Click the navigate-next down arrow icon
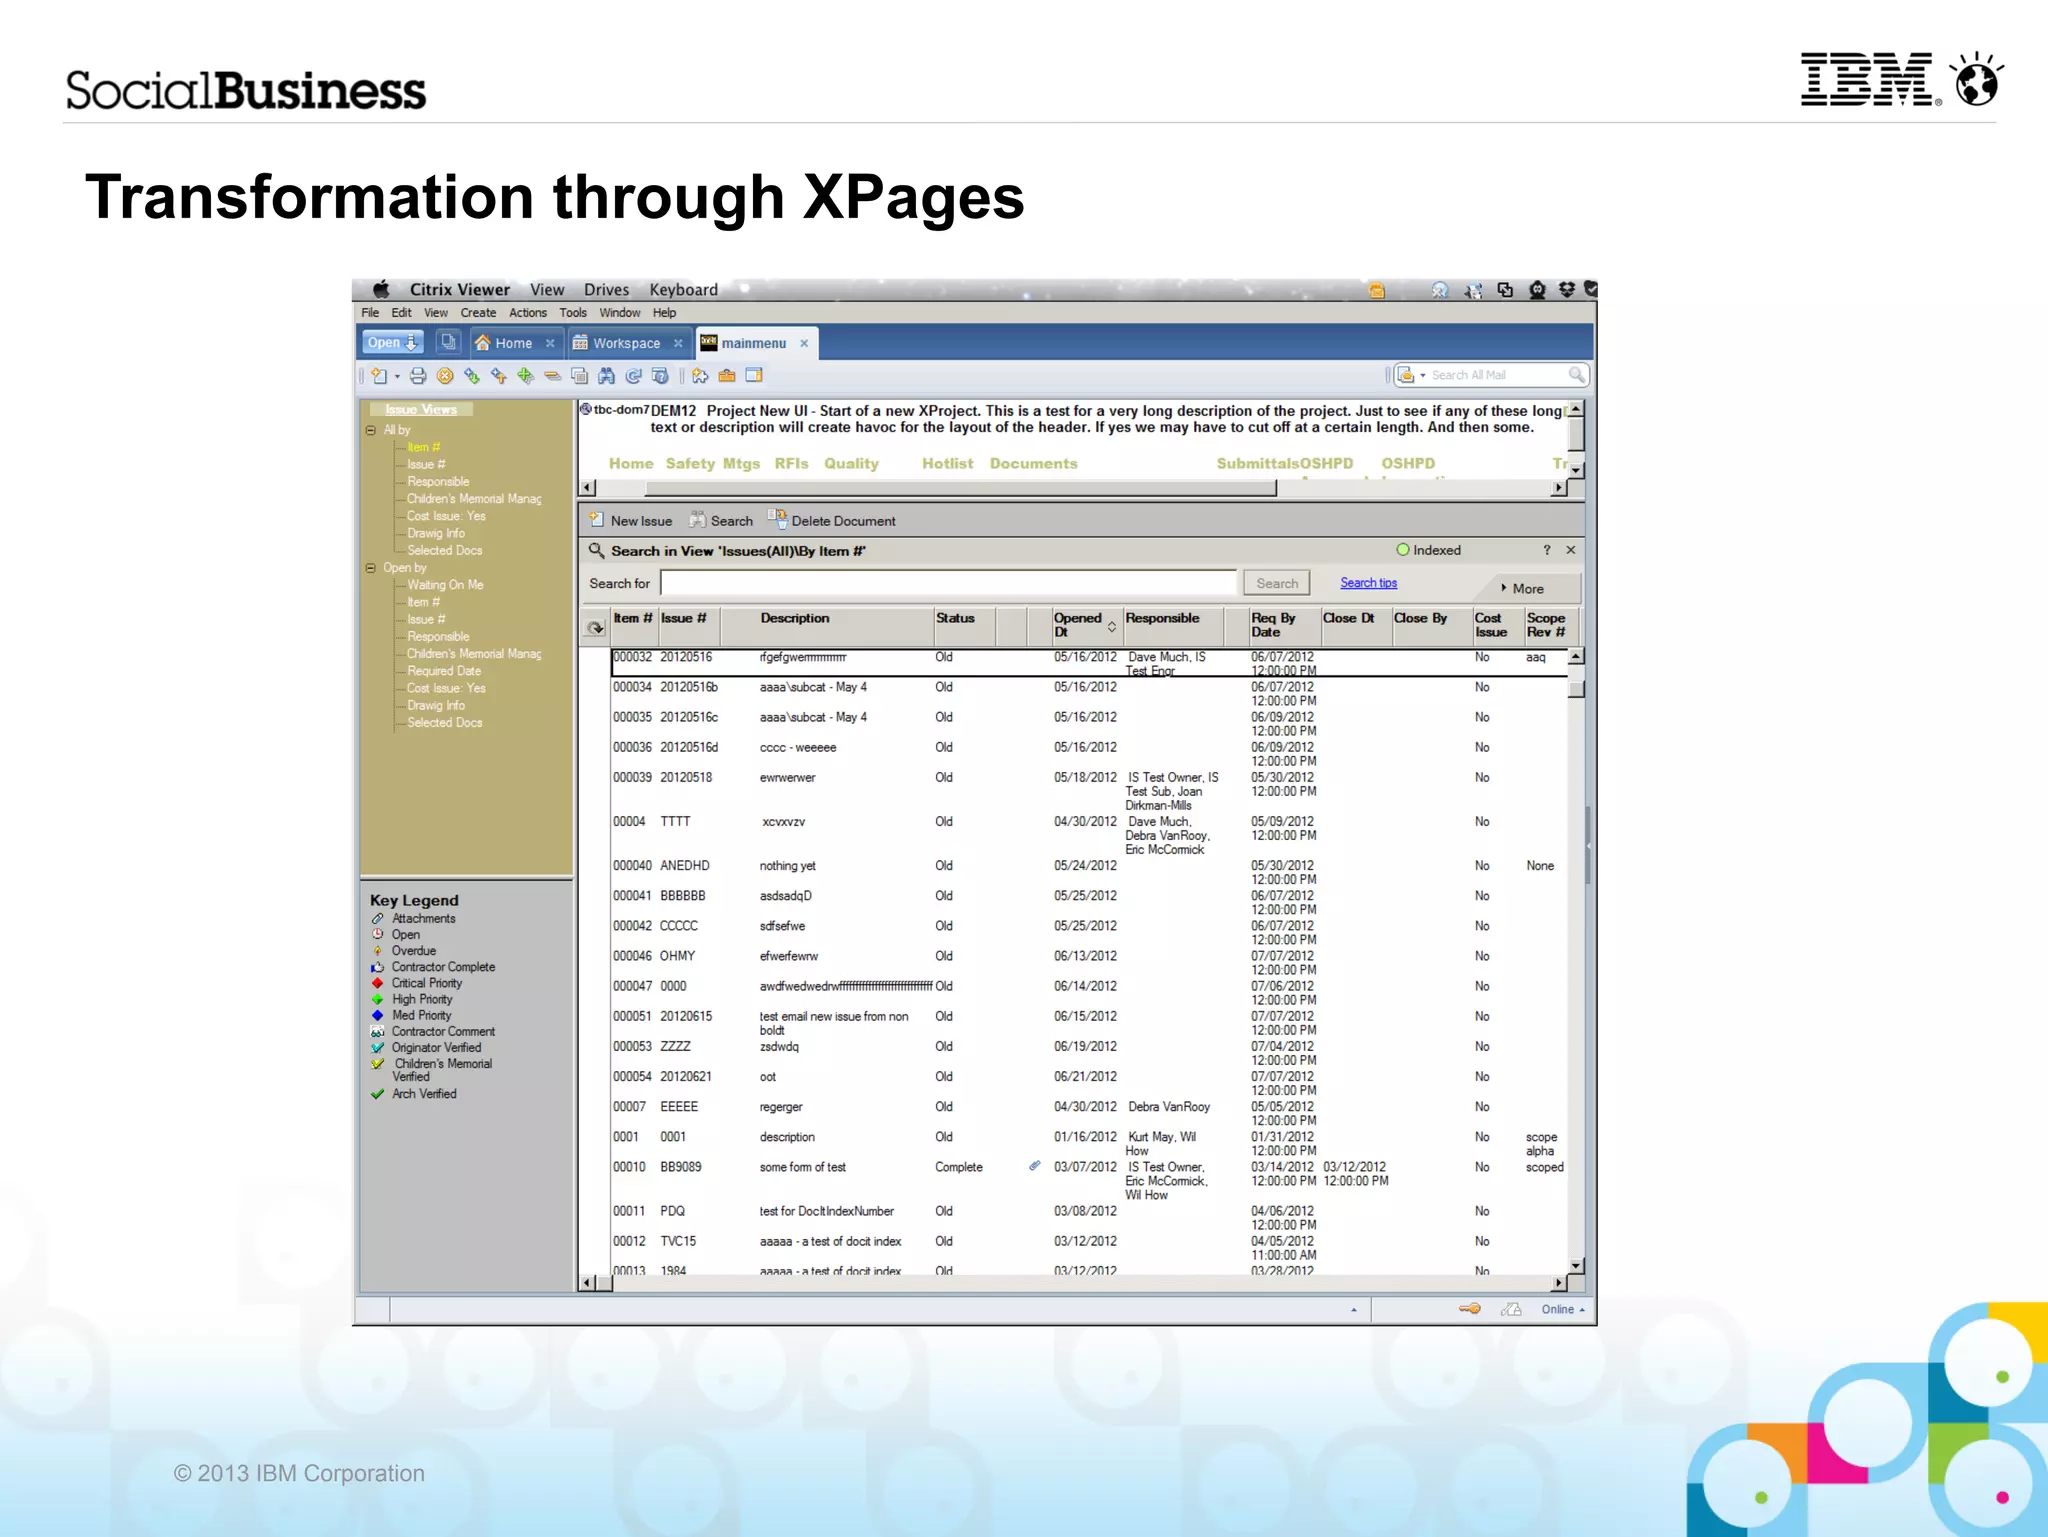 (472, 376)
